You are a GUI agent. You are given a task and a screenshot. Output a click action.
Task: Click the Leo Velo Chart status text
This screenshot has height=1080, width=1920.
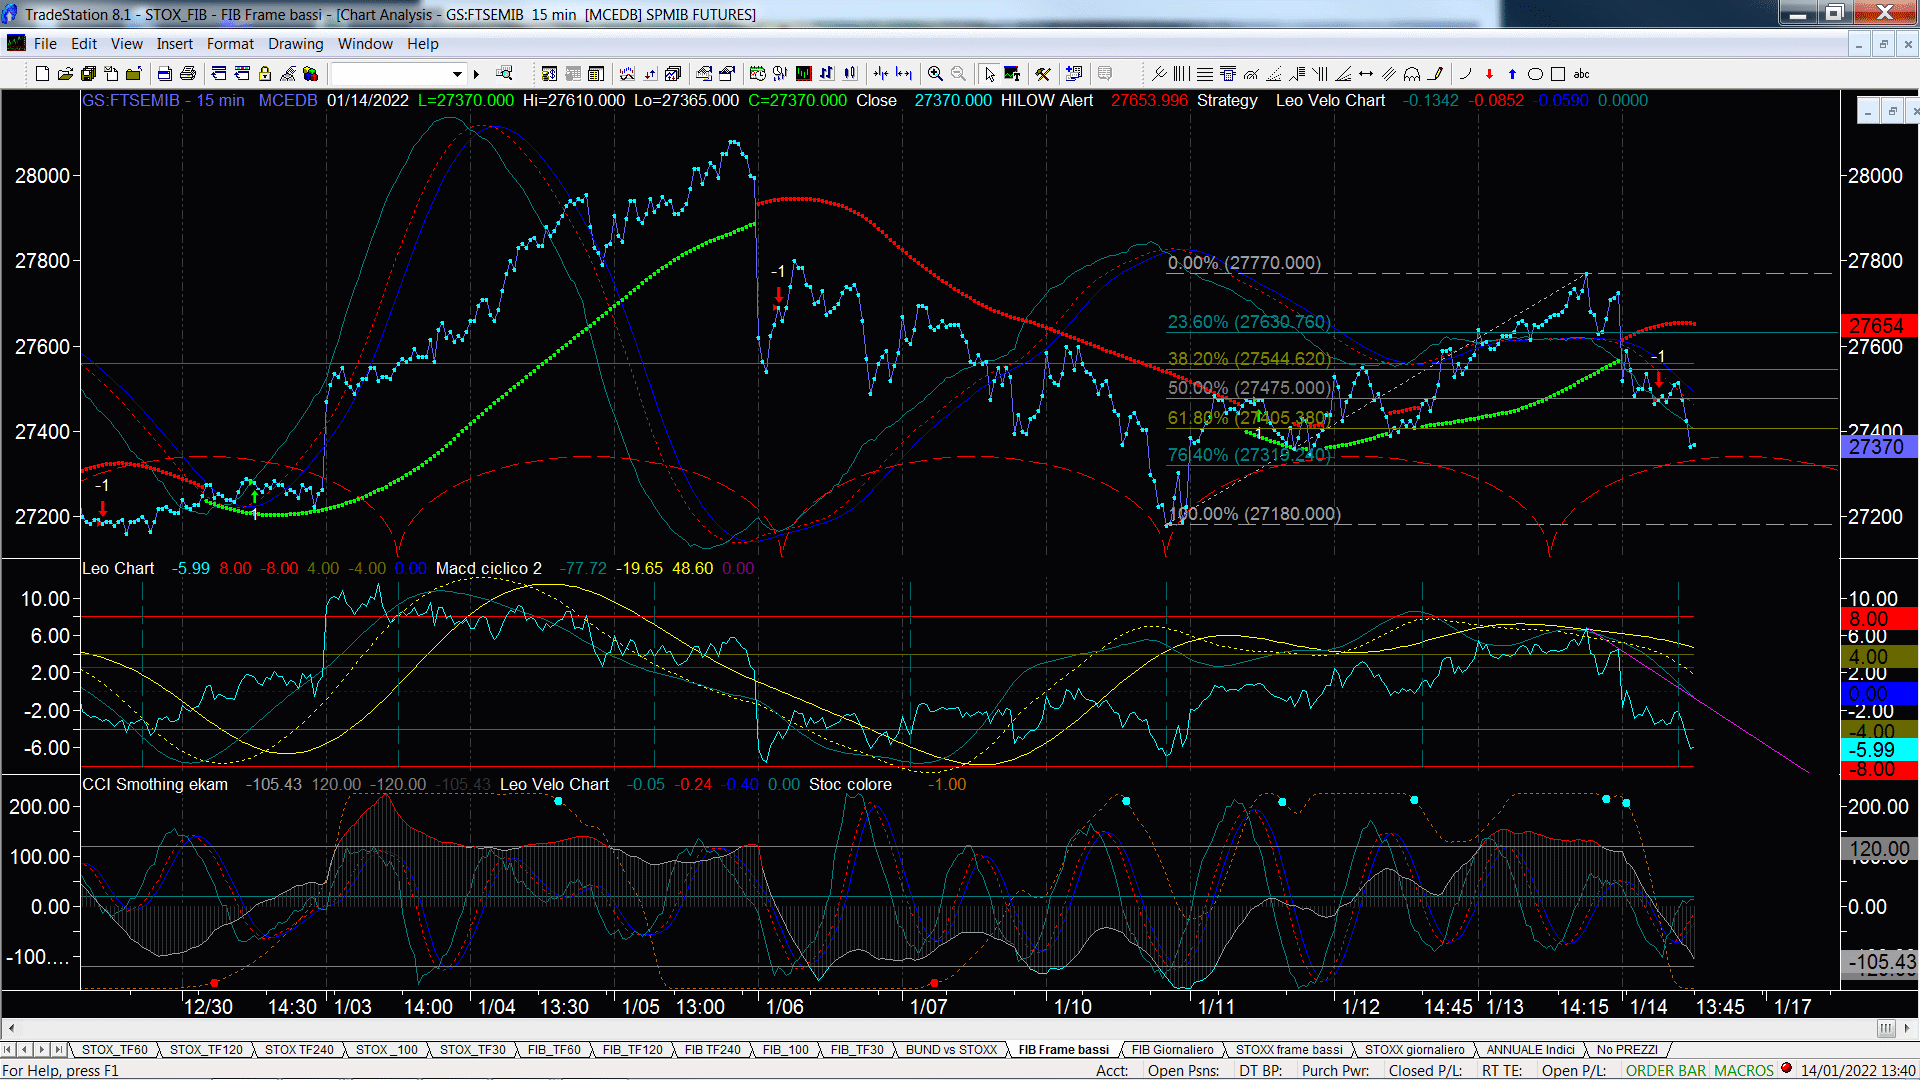point(1330,100)
